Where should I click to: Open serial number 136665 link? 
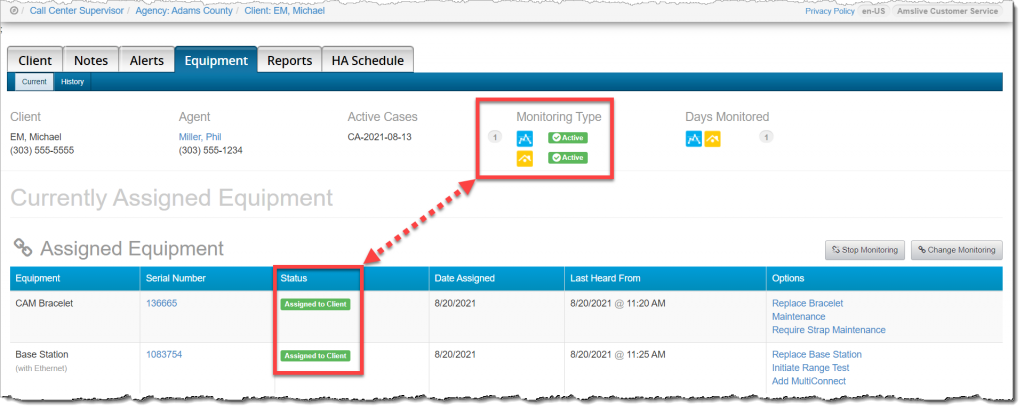tap(161, 303)
